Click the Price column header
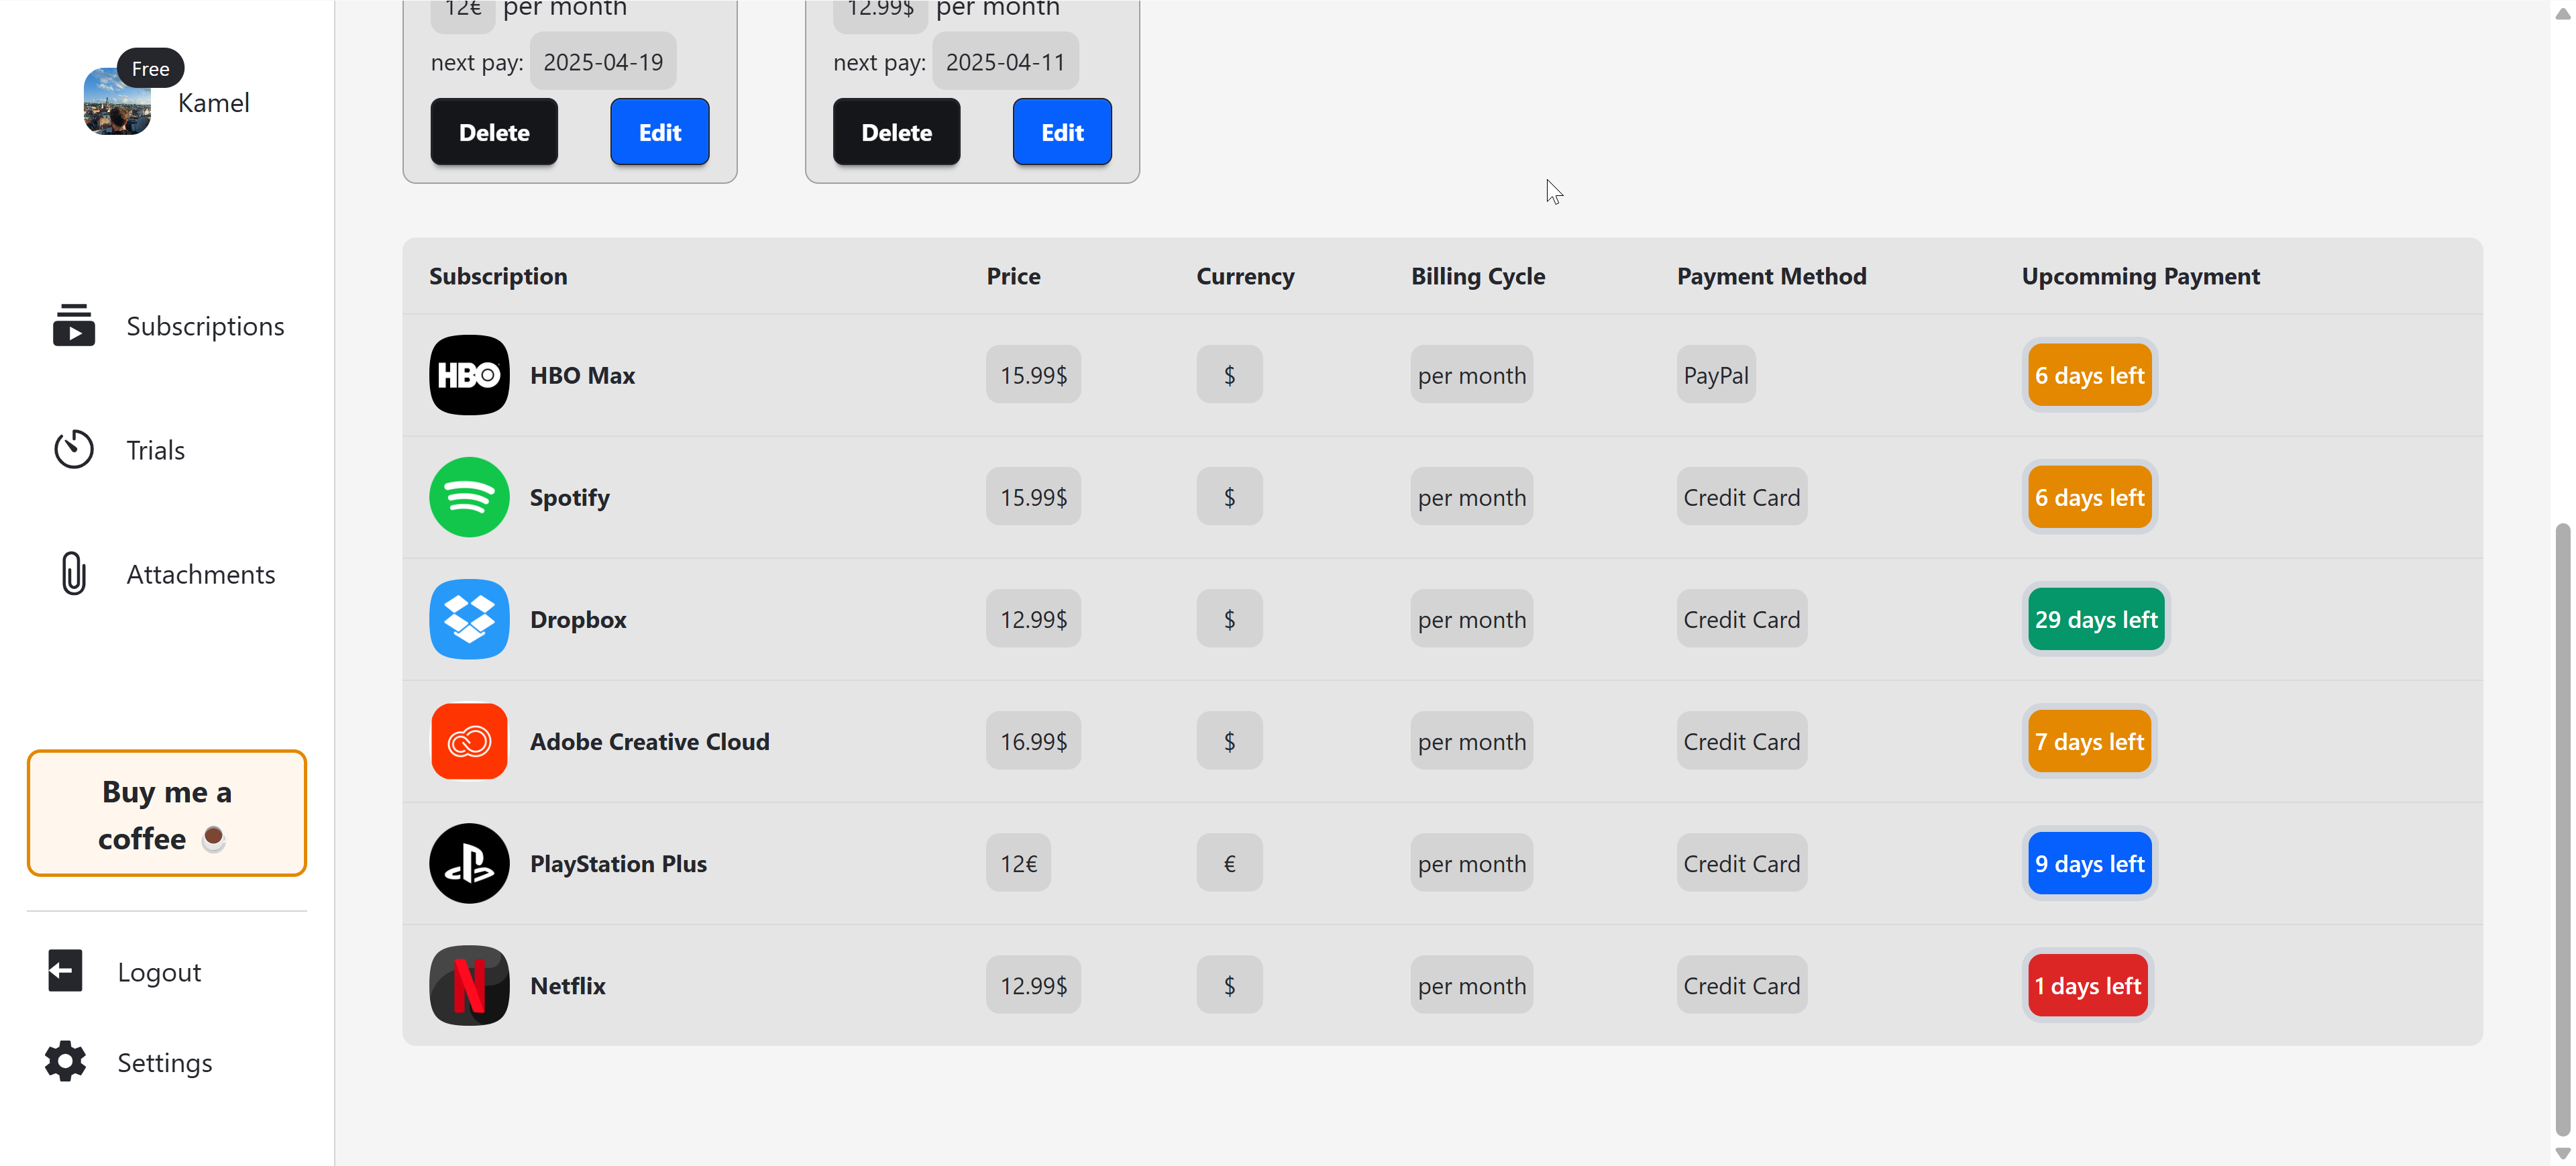2576x1166 pixels. 1013,276
